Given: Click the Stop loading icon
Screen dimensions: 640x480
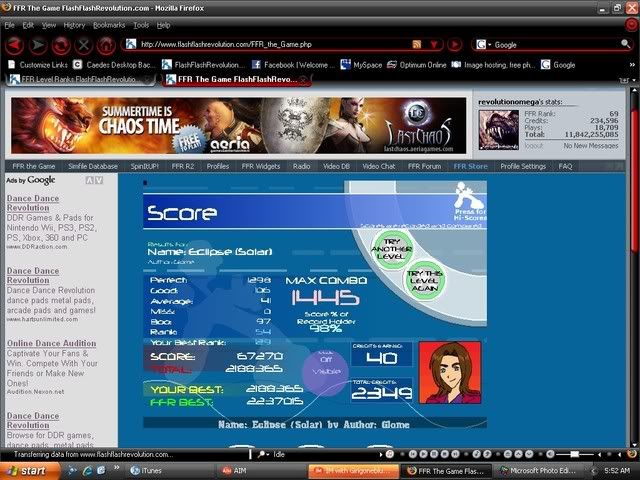Looking at the screenshot, I should pyautogui.click(x=84, y=45).
